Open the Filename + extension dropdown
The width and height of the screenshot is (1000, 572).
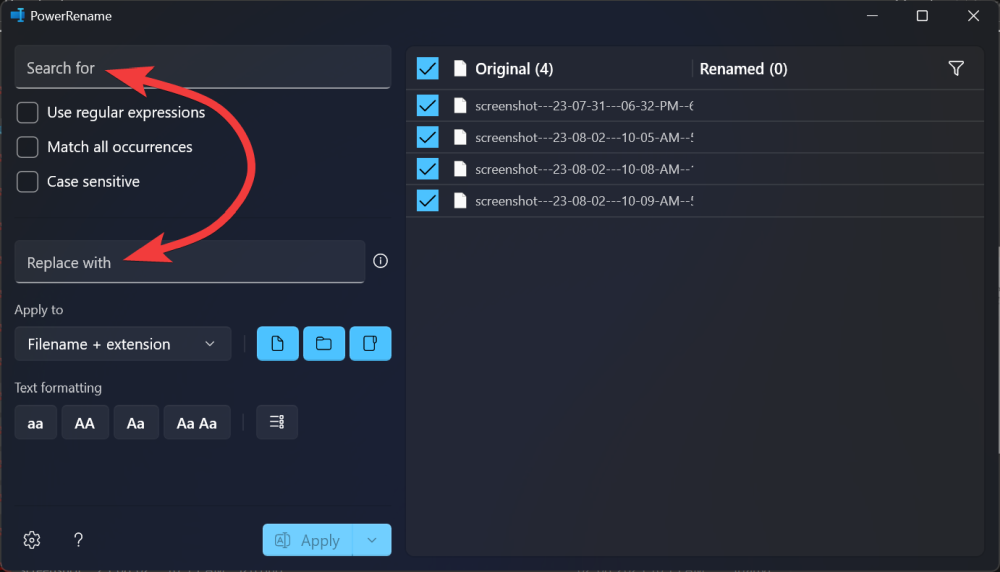click(x=122, y=344)
